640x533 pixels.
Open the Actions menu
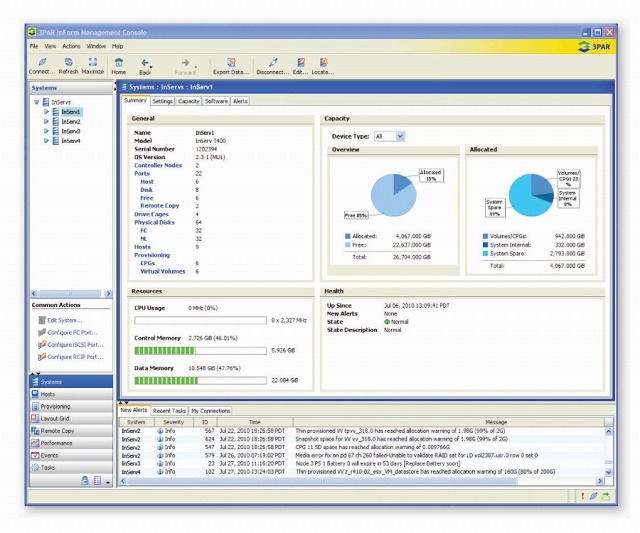pyautogui.click(x=71, y=46)
